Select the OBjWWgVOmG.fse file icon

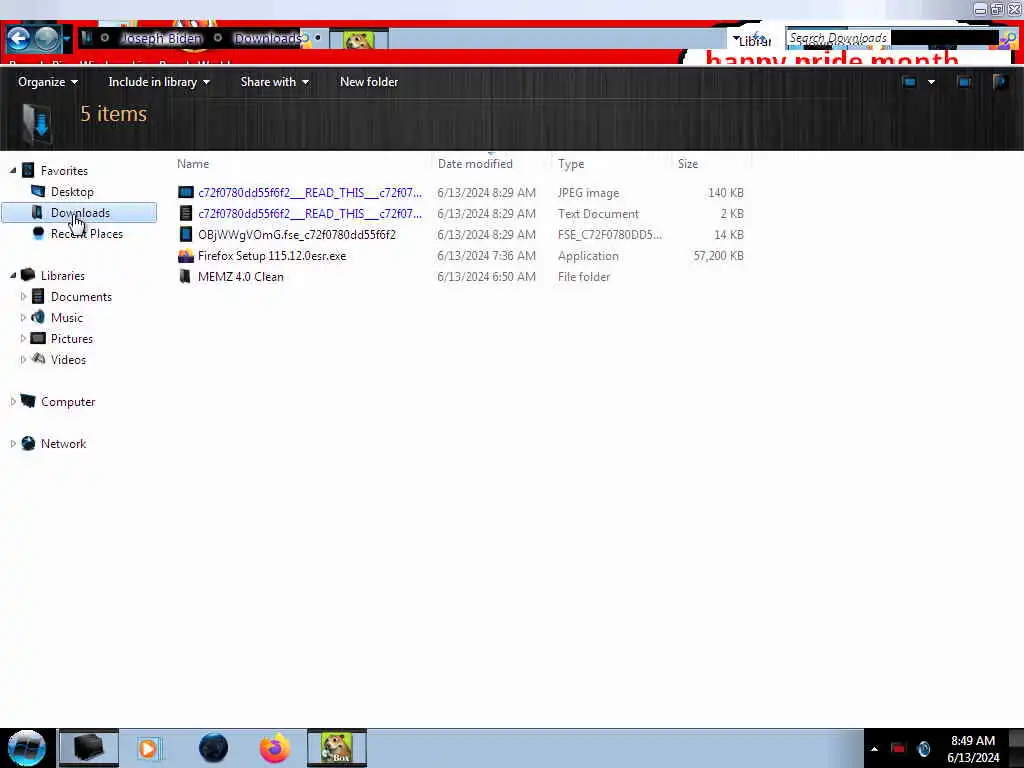tap(185, 234)
